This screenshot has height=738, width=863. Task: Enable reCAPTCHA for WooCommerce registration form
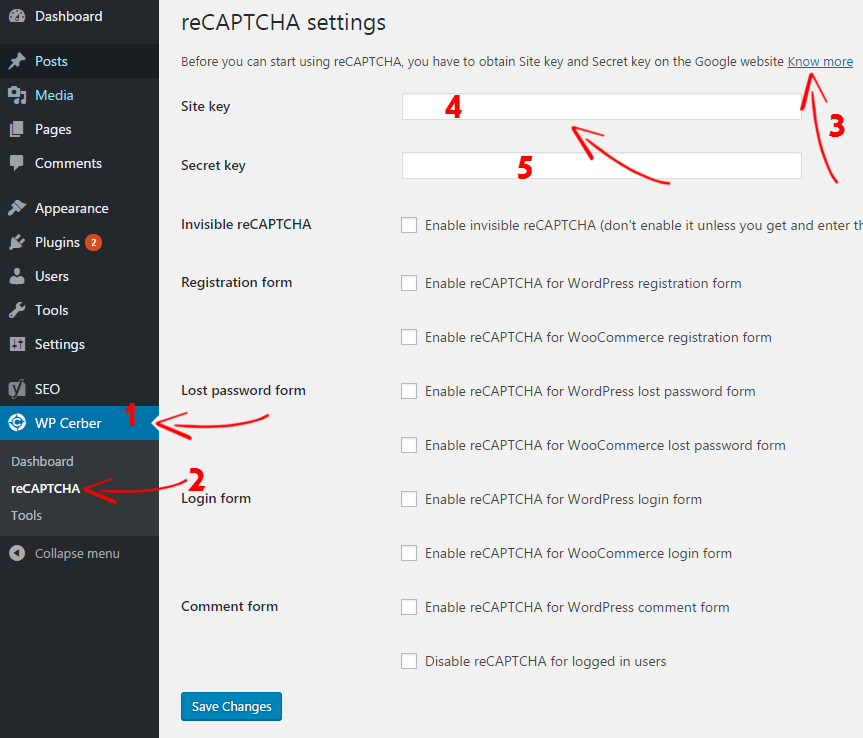click(x=409, y=337)
